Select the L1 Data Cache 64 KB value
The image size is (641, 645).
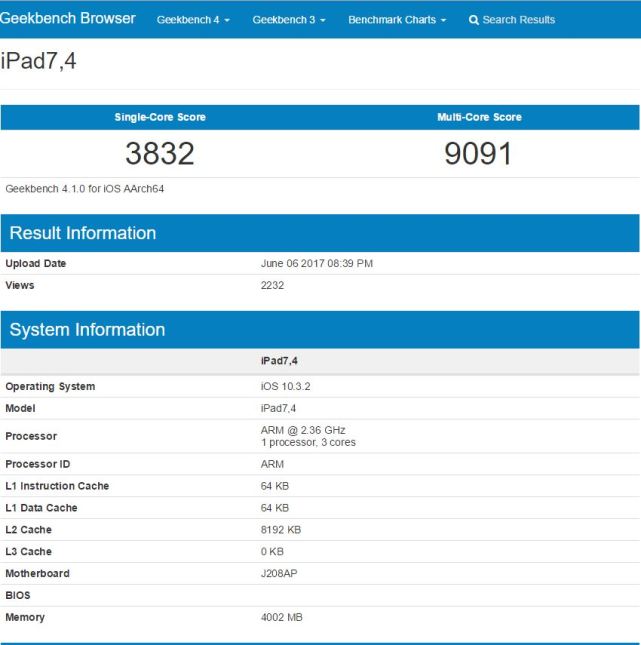[275, 508]
